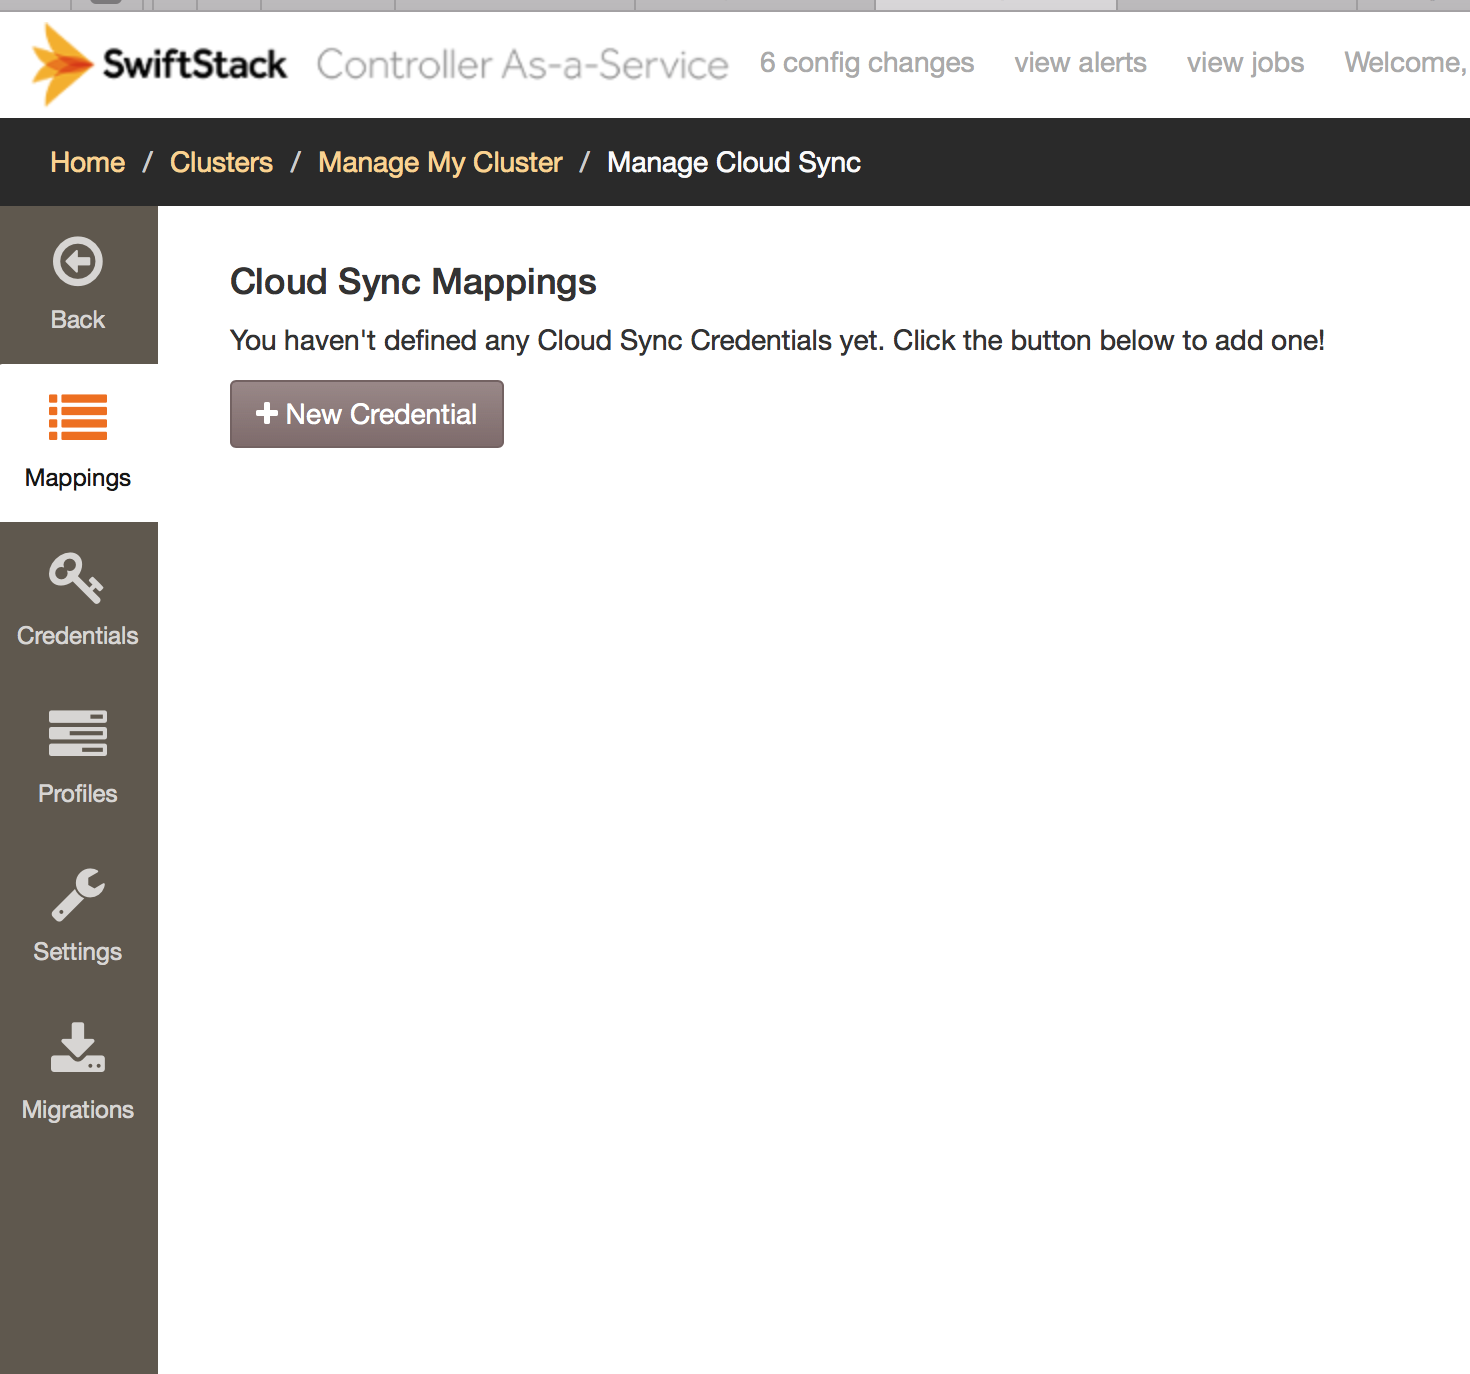Screen dimensions: 1470x1374
Task: Click the Back arrow icon in sidebar
Action: pyautogui.click(x=78, y=262)
